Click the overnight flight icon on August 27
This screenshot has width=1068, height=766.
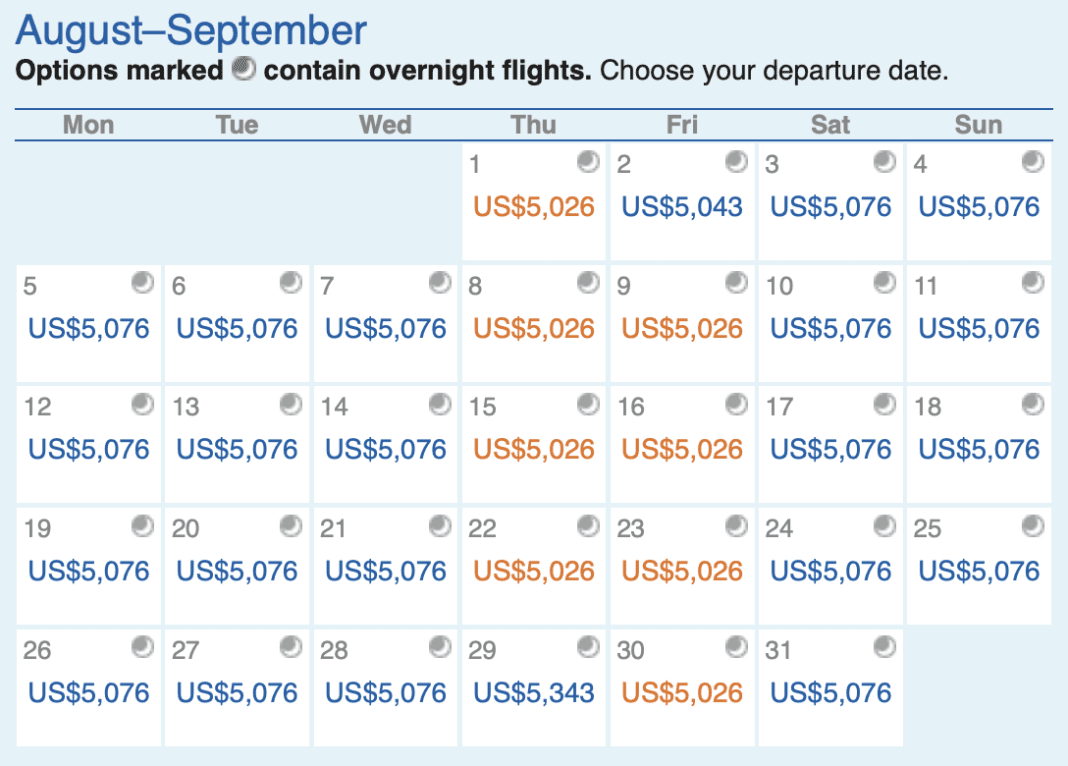291,649
